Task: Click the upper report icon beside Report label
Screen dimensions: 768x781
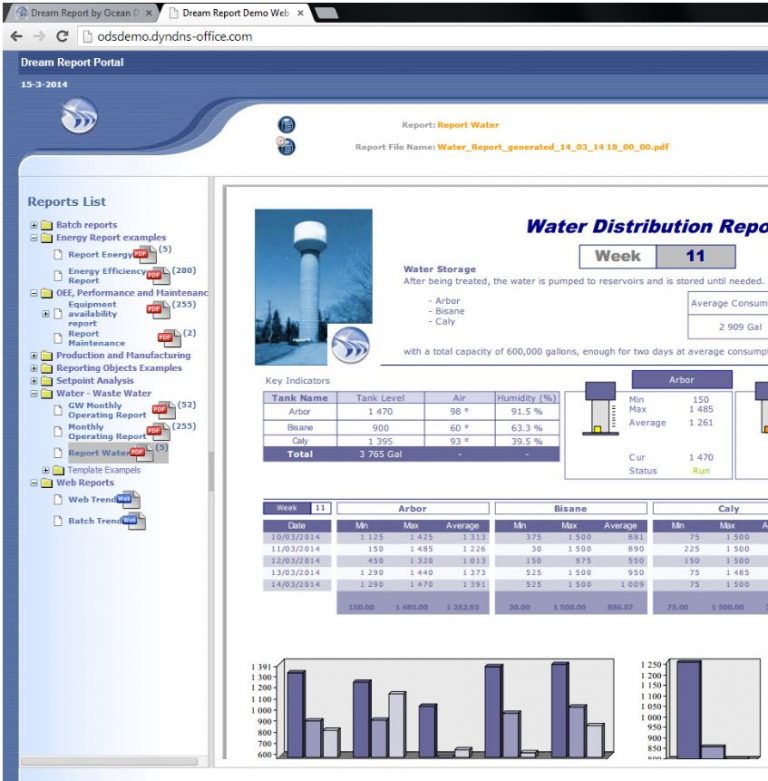Action: click(287, 125)
